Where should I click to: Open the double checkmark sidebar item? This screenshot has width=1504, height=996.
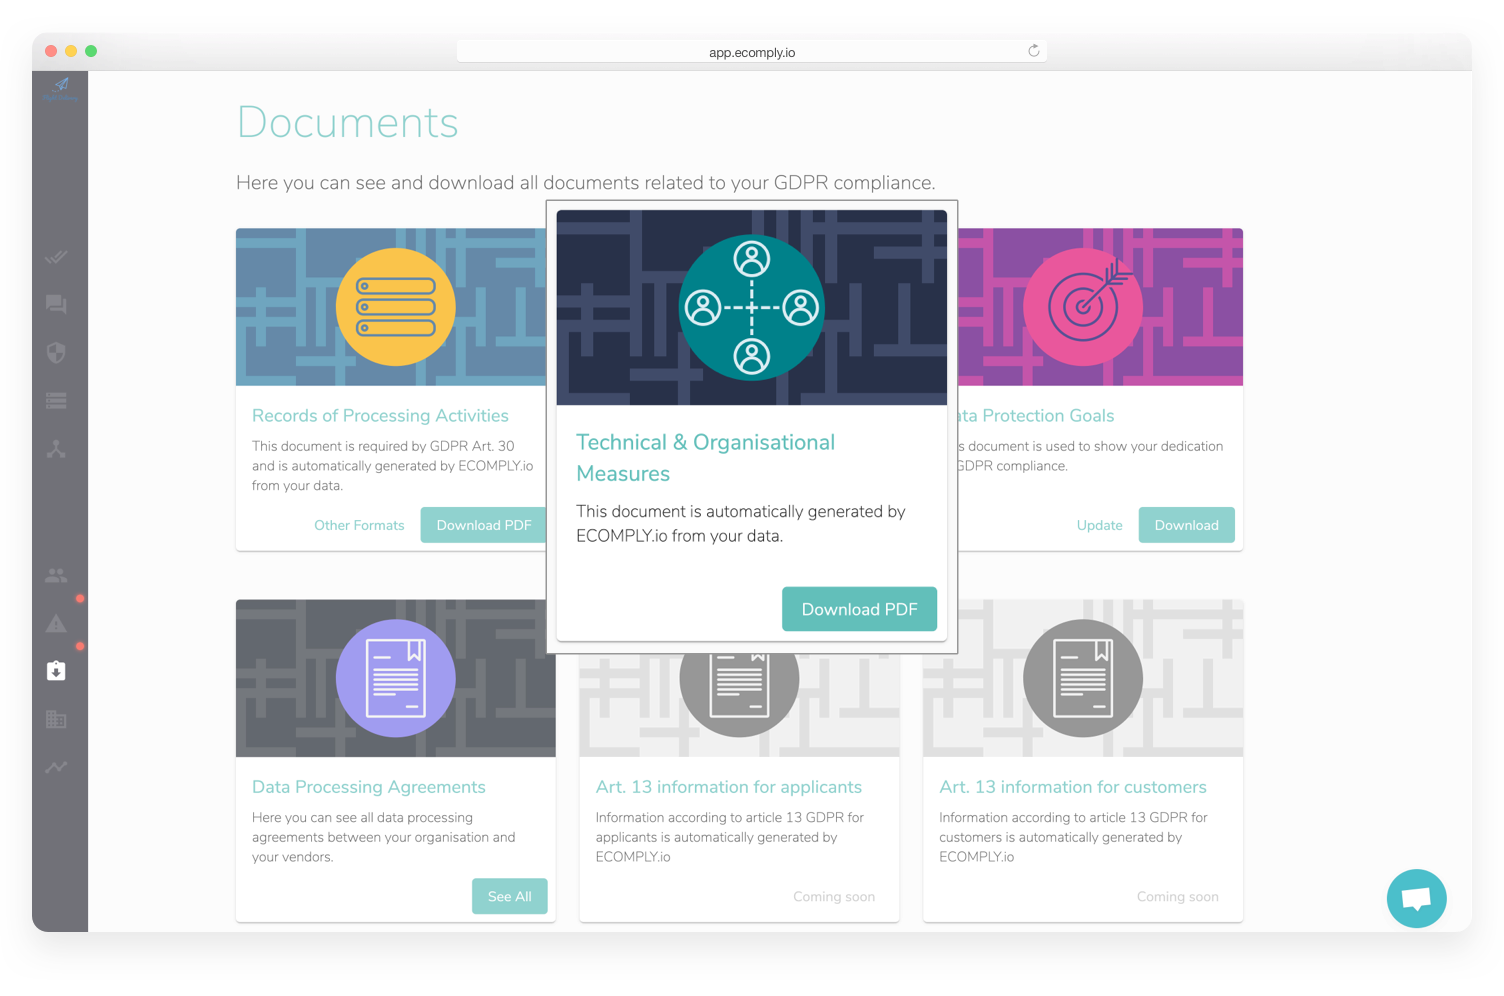[x=56, y=257]
